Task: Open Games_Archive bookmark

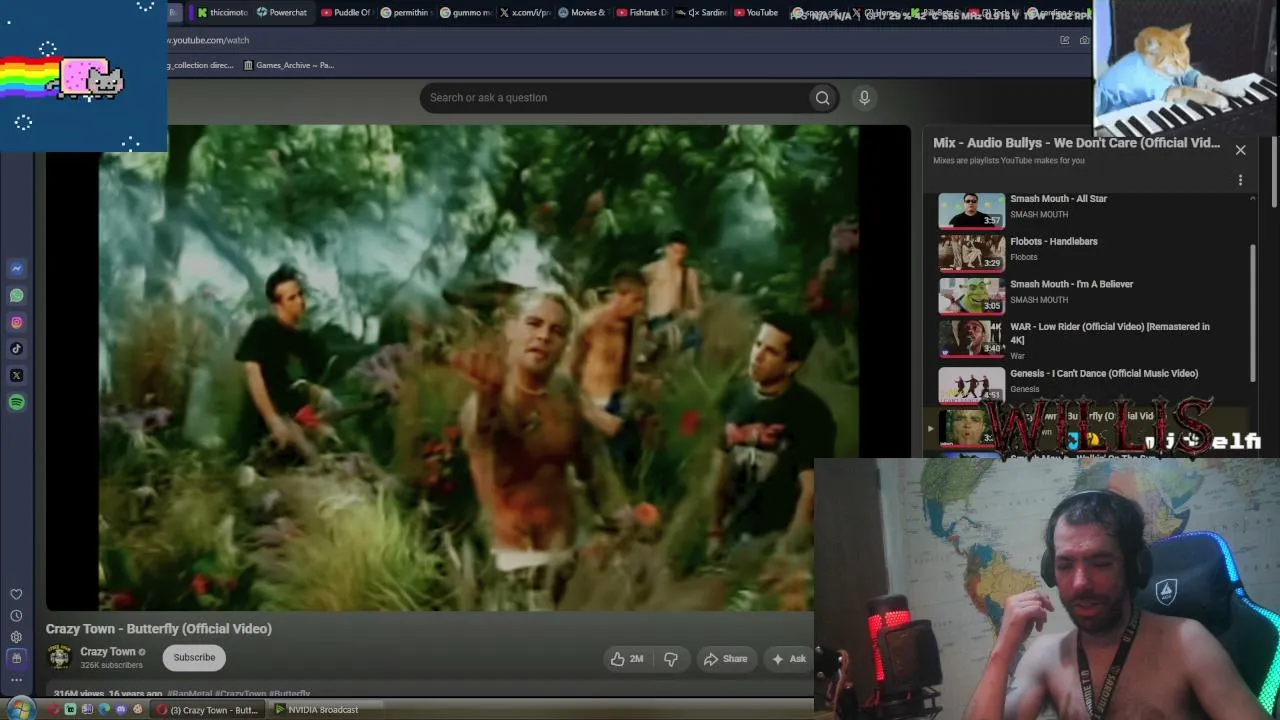Action: [x=288, y=65]
